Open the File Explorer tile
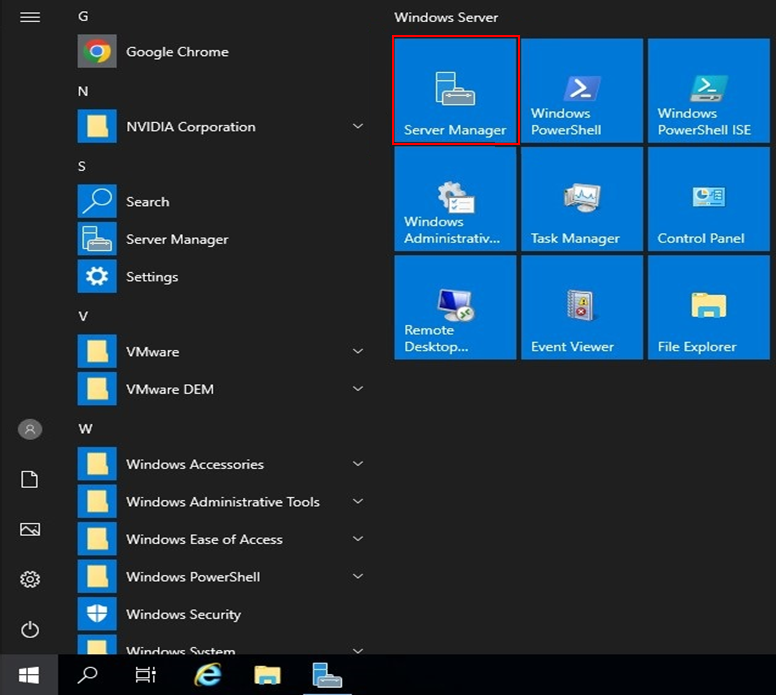The height and width of the screenshot is (695, 776). 708,307
